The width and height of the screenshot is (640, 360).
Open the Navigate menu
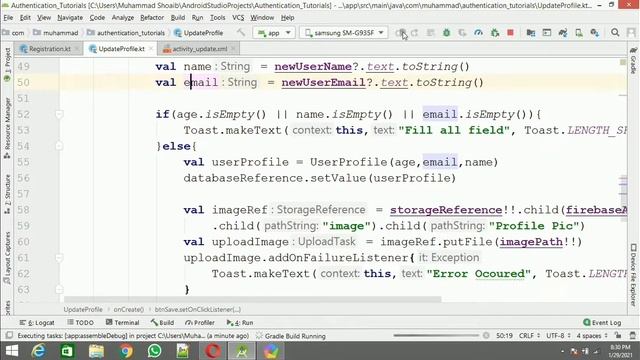pyautogui.click(x=70, y=18)
